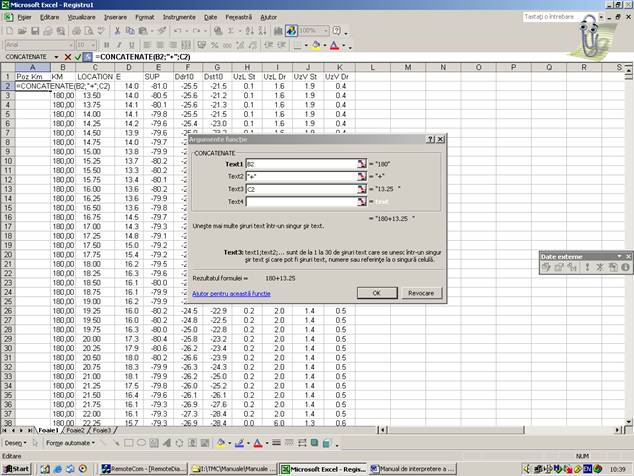This screenshot has height=476, width=634.
Task: Click the font color 'A' icon
Action: [335, 45]
